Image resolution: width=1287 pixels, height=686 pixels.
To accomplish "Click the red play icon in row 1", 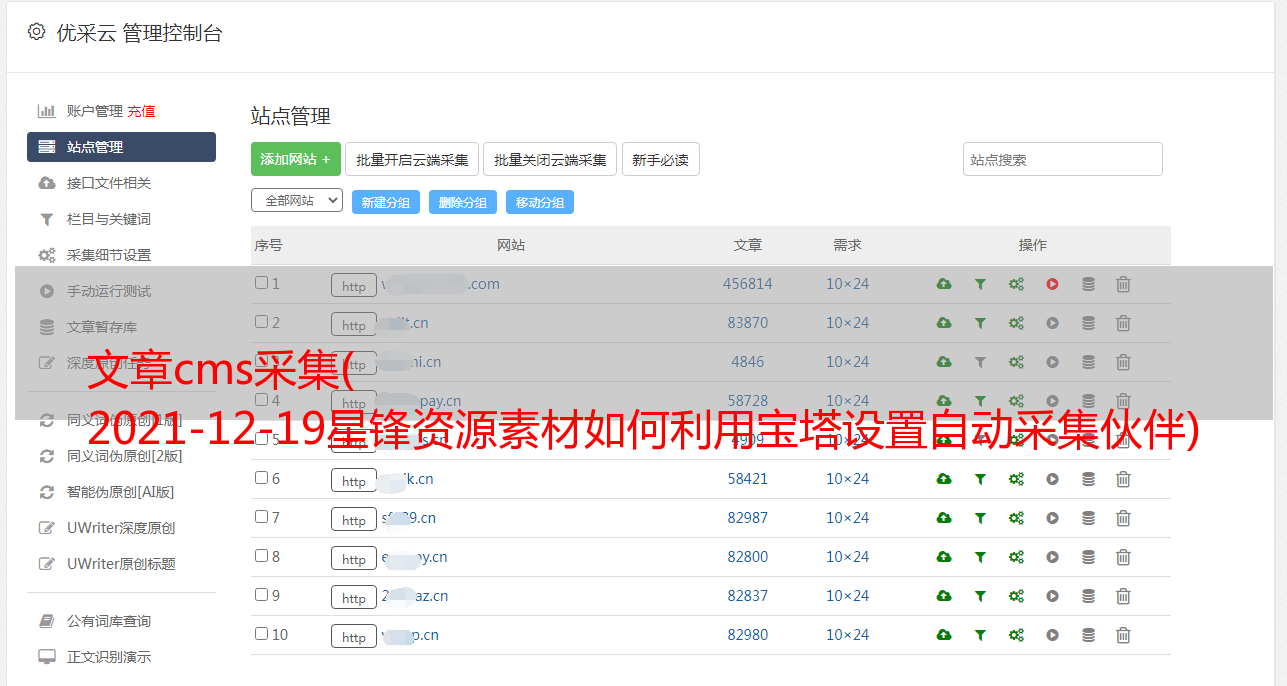I will tap(1052, 284).
